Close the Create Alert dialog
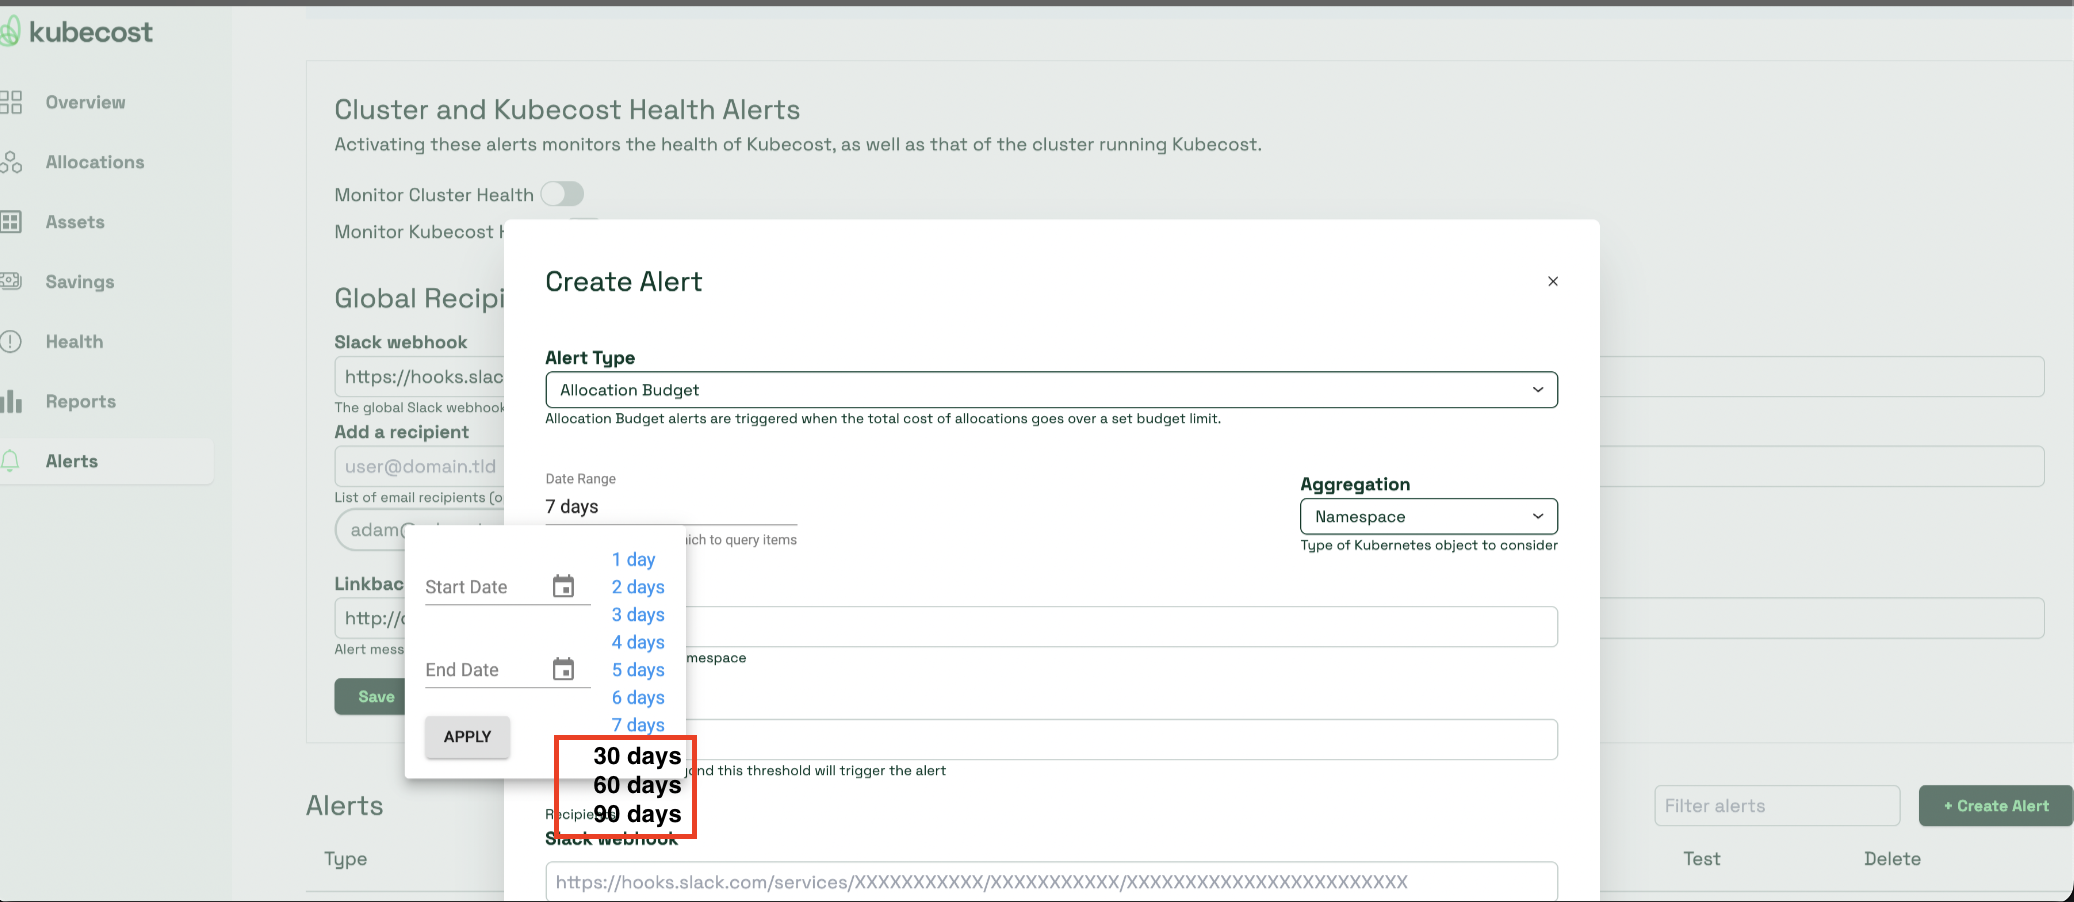Image resolution: width=2074 pixels, height=902 pixels. pyautogui.click(x=1553, y=282)
